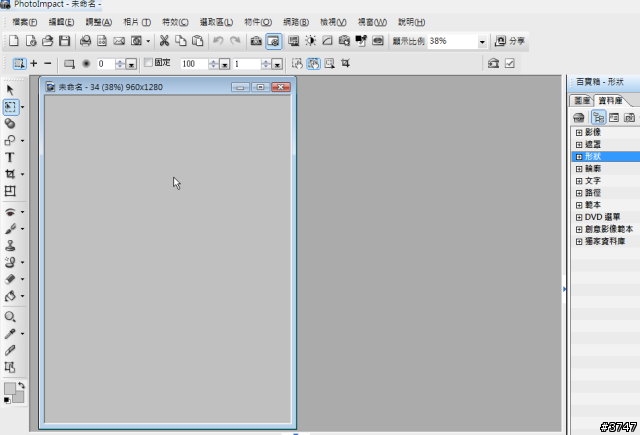Select the Pick arrow tool
640x435 pixels.
tap(10, 90)
